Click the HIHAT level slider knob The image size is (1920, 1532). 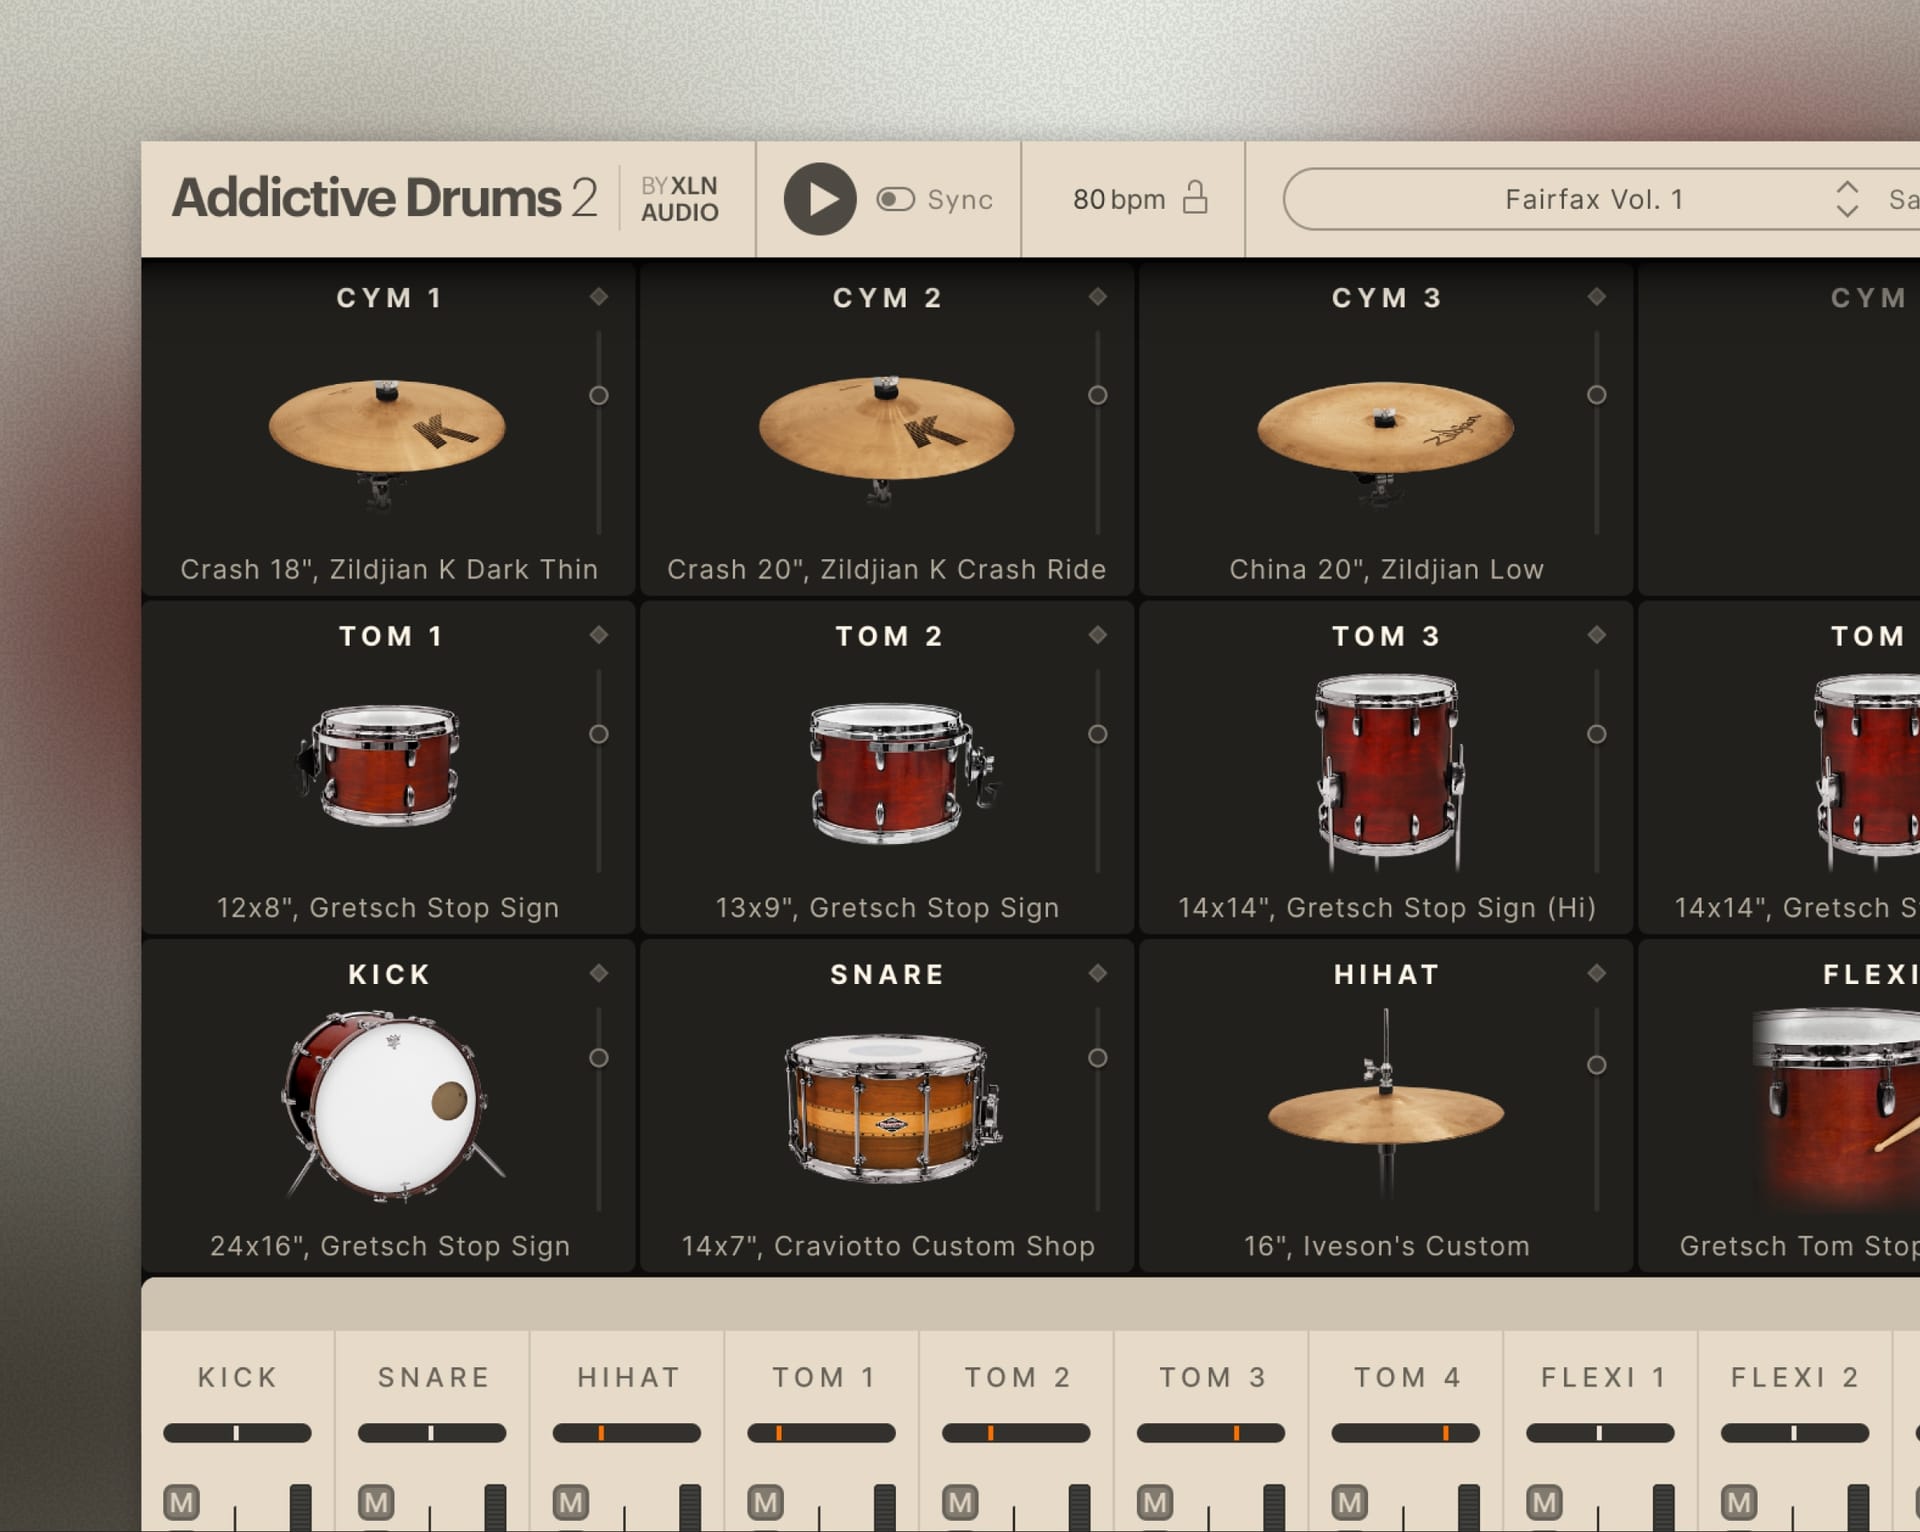point(1597,1065)
